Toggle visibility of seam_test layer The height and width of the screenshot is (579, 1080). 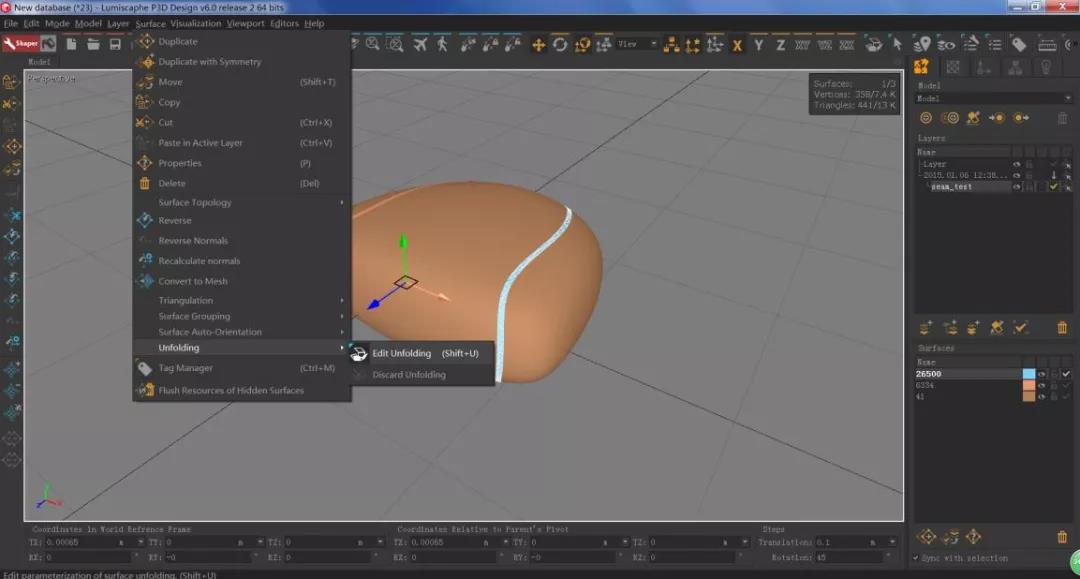click(x=1017, y=187)
